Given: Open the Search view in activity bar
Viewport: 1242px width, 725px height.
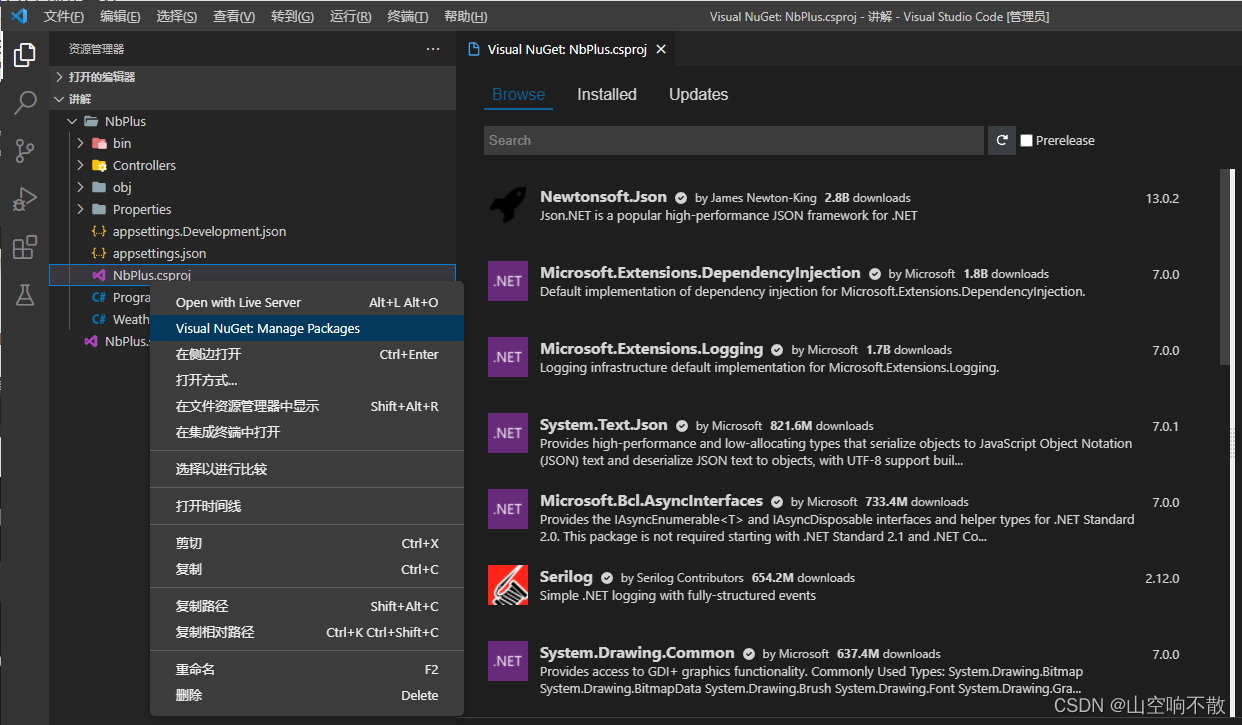Looking at the screenshot, I should 25,103.
